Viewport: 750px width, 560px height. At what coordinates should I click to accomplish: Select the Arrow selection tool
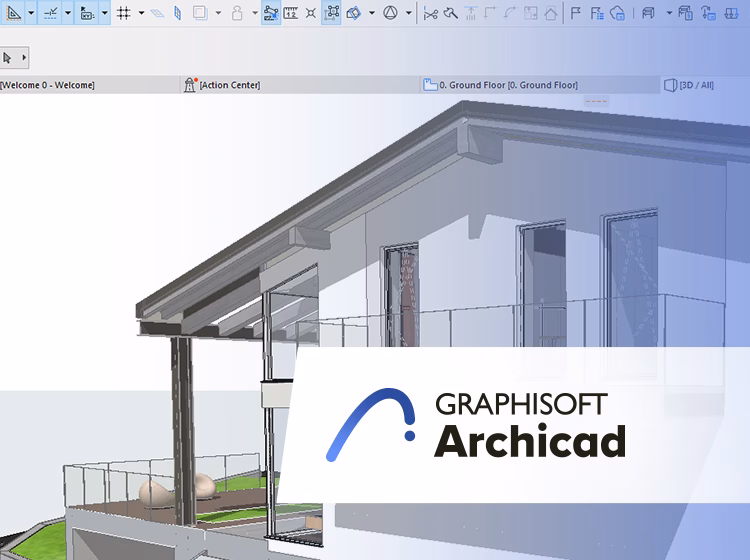pyautogui.click(x=9, y=57)
